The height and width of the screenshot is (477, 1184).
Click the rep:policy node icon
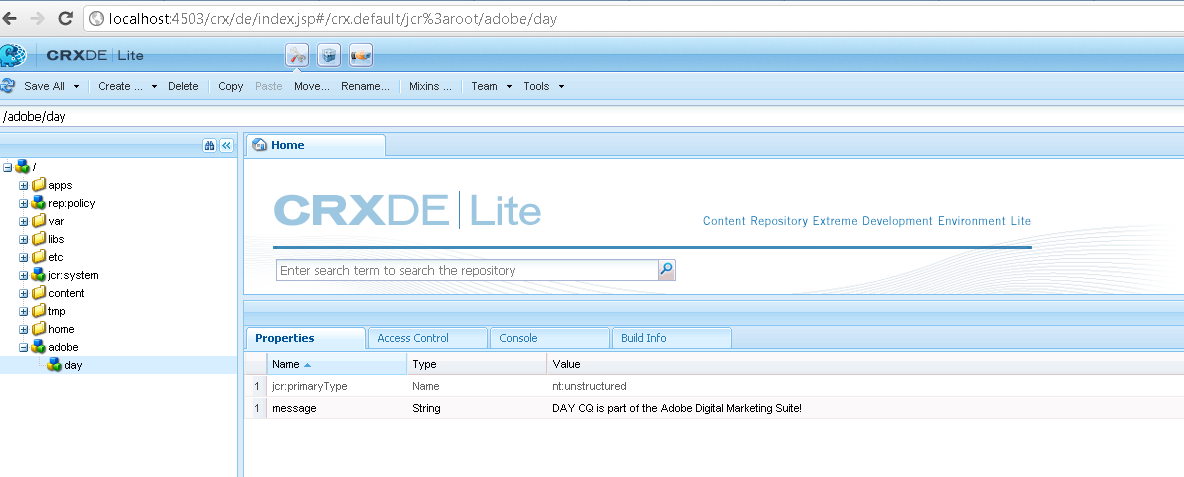[39, 203]
